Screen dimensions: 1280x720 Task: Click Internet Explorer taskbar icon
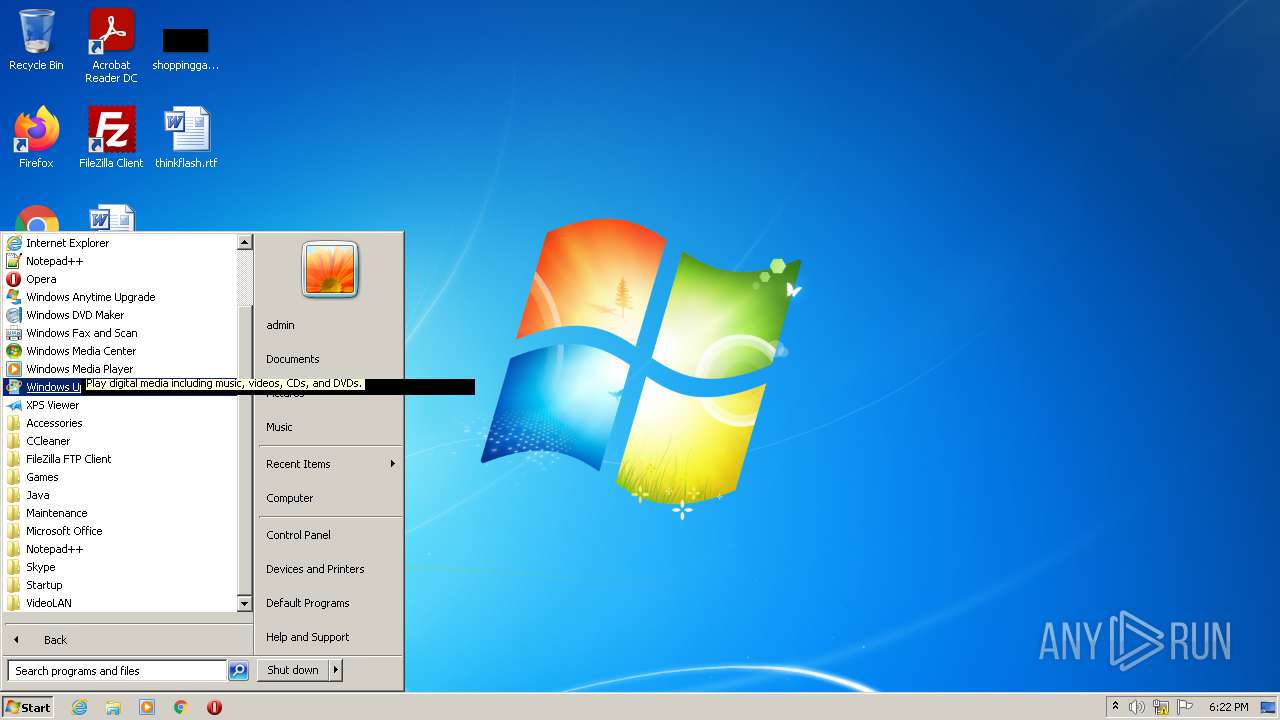79,707
